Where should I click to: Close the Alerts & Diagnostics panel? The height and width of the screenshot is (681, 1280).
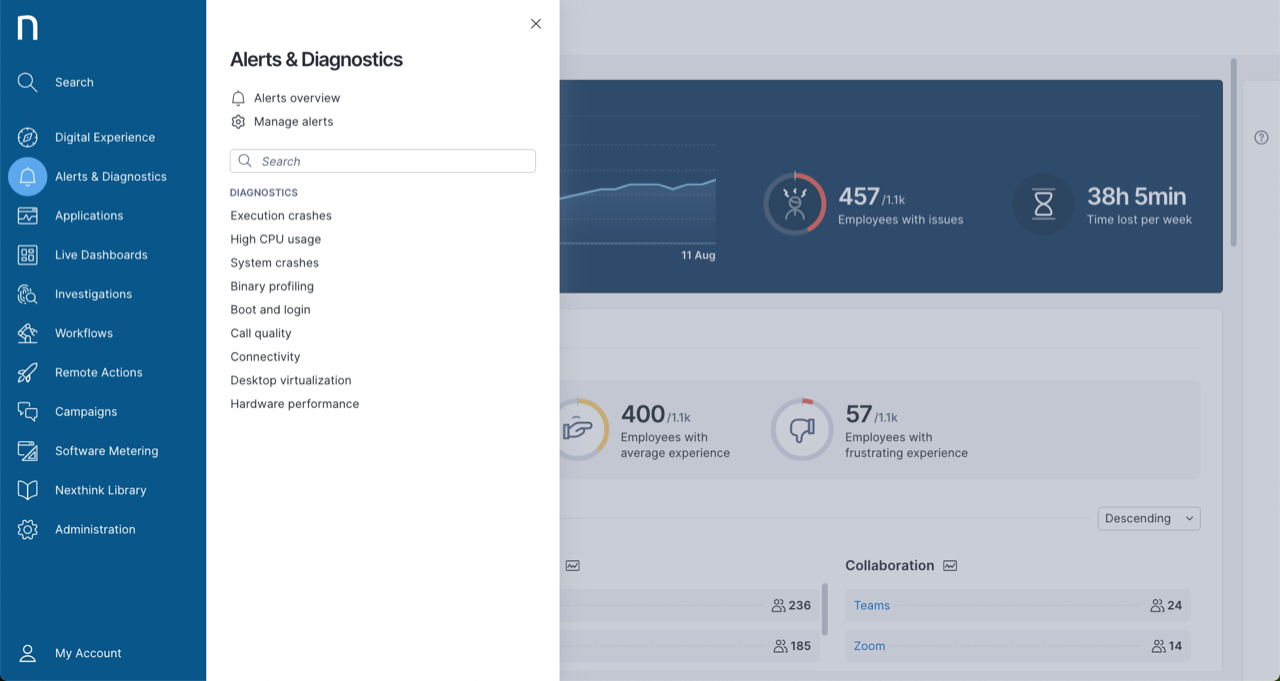click(x=535, y=23)
